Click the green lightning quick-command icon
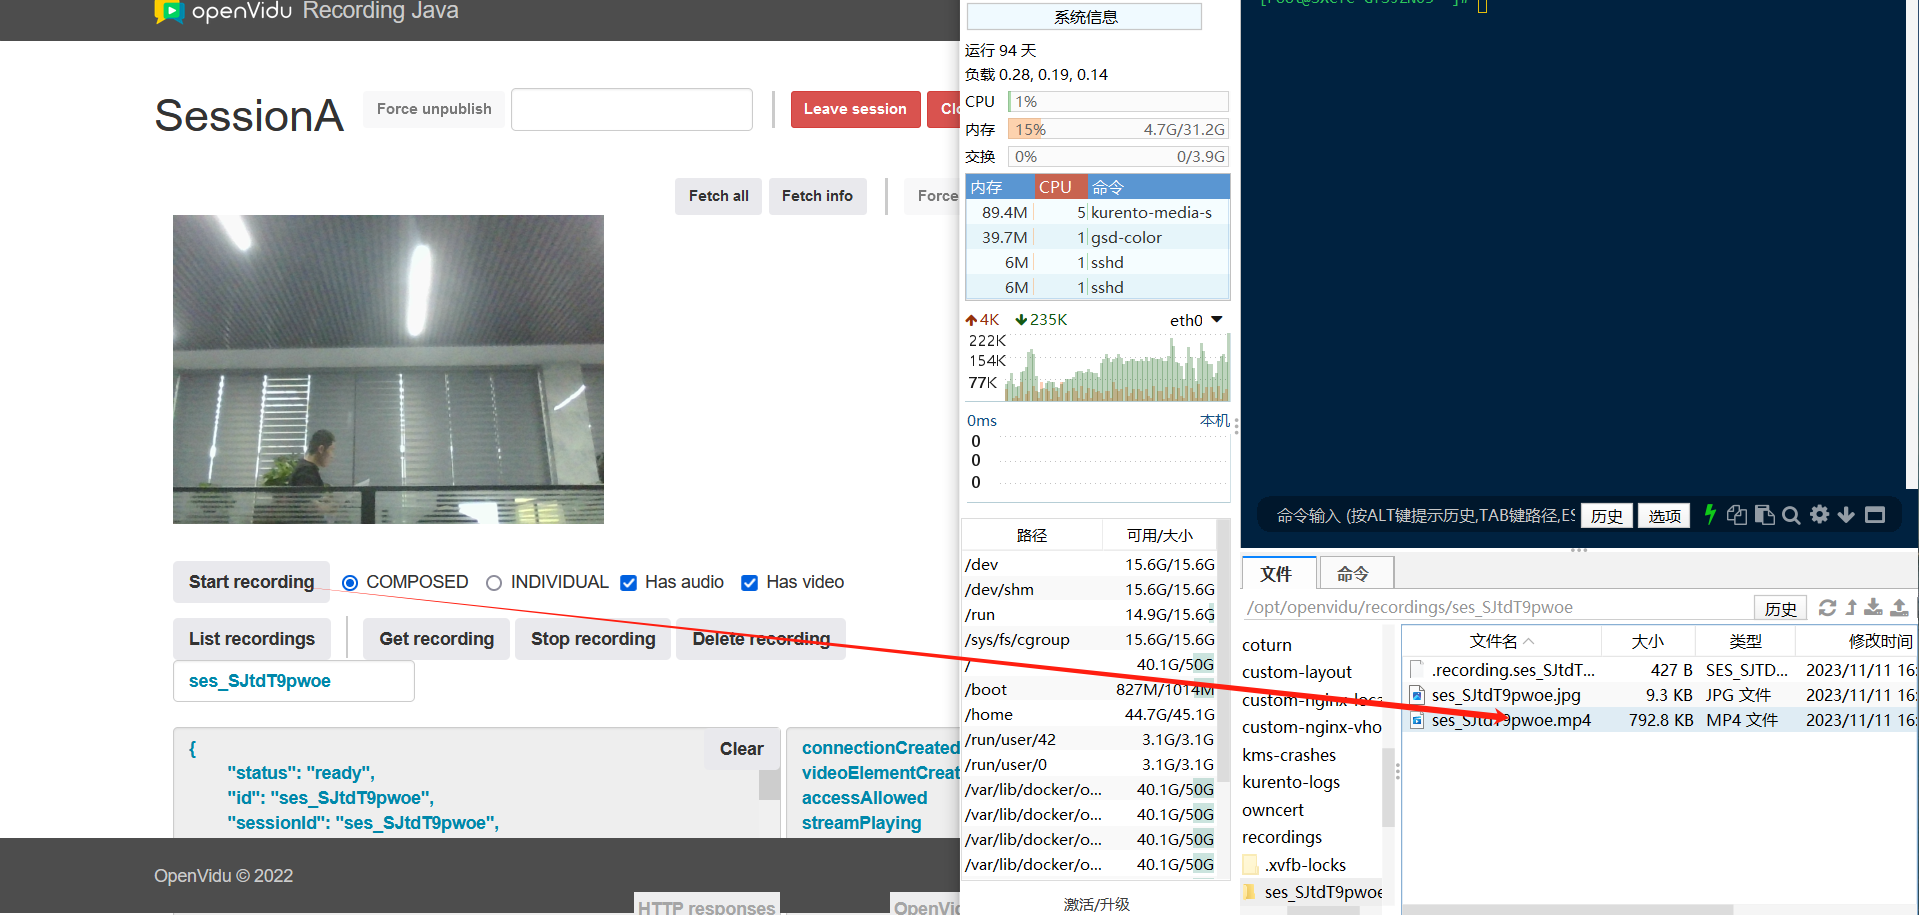1919x915 pixels. coord(1710,514)
